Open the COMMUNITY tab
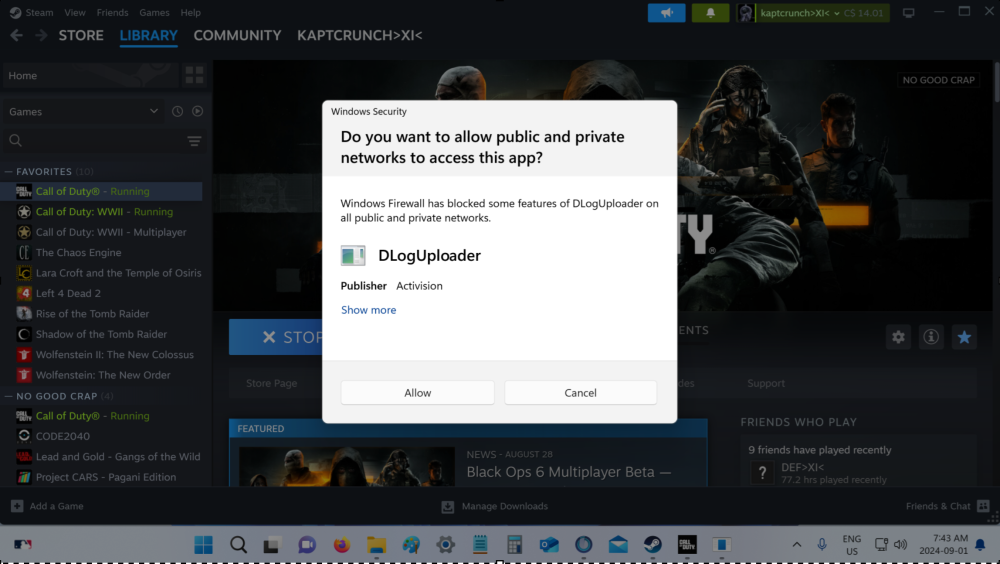This screenshot has height=564, width=1000. pos(237,35)
